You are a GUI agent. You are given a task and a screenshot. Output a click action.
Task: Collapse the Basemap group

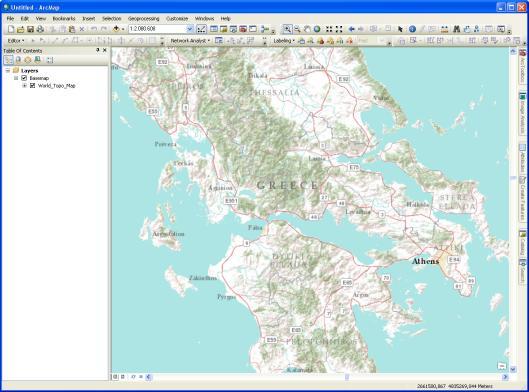(x=16, y=78)
